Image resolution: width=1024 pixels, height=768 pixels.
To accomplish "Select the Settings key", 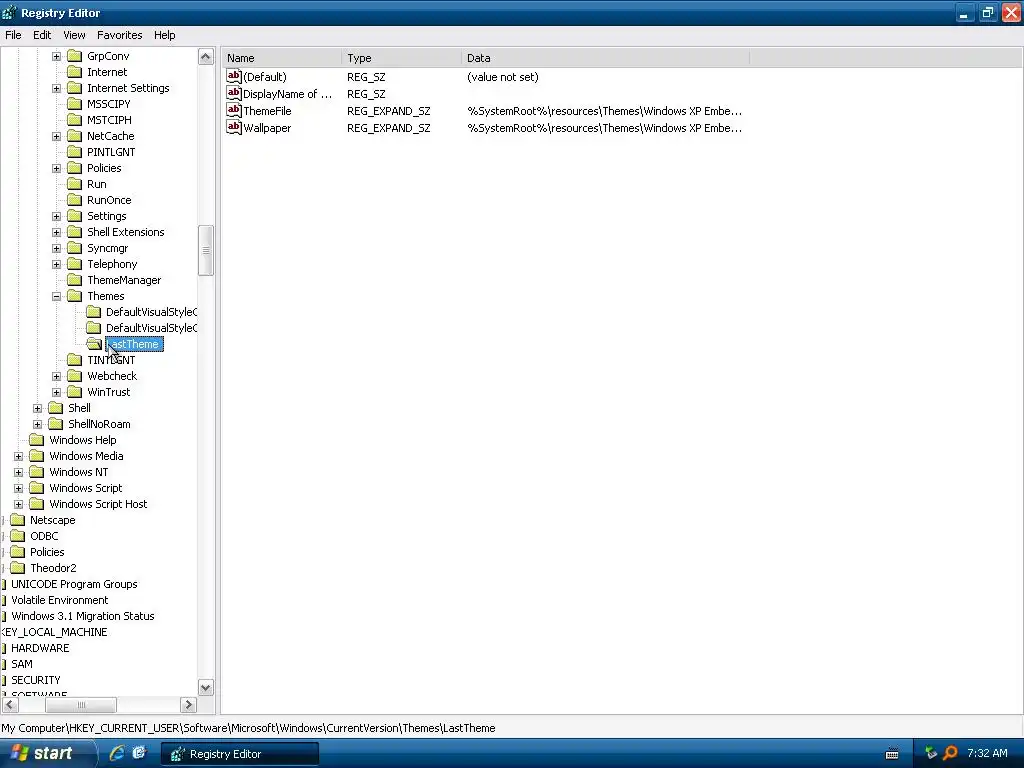I will coord(106,216).
